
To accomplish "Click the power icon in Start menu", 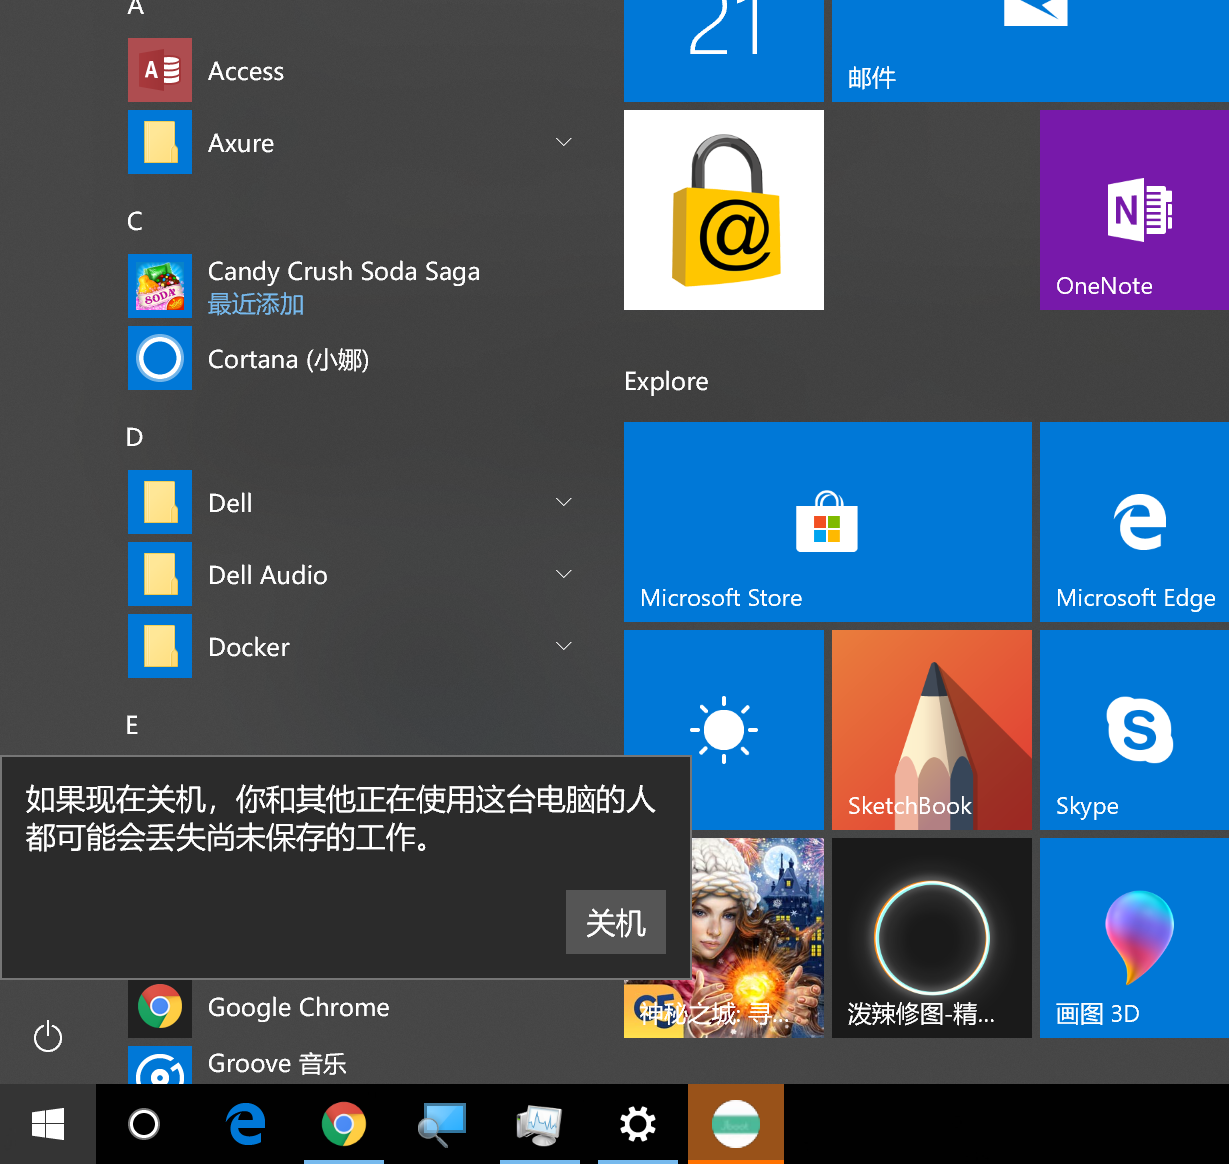I will coord(48,1037).
